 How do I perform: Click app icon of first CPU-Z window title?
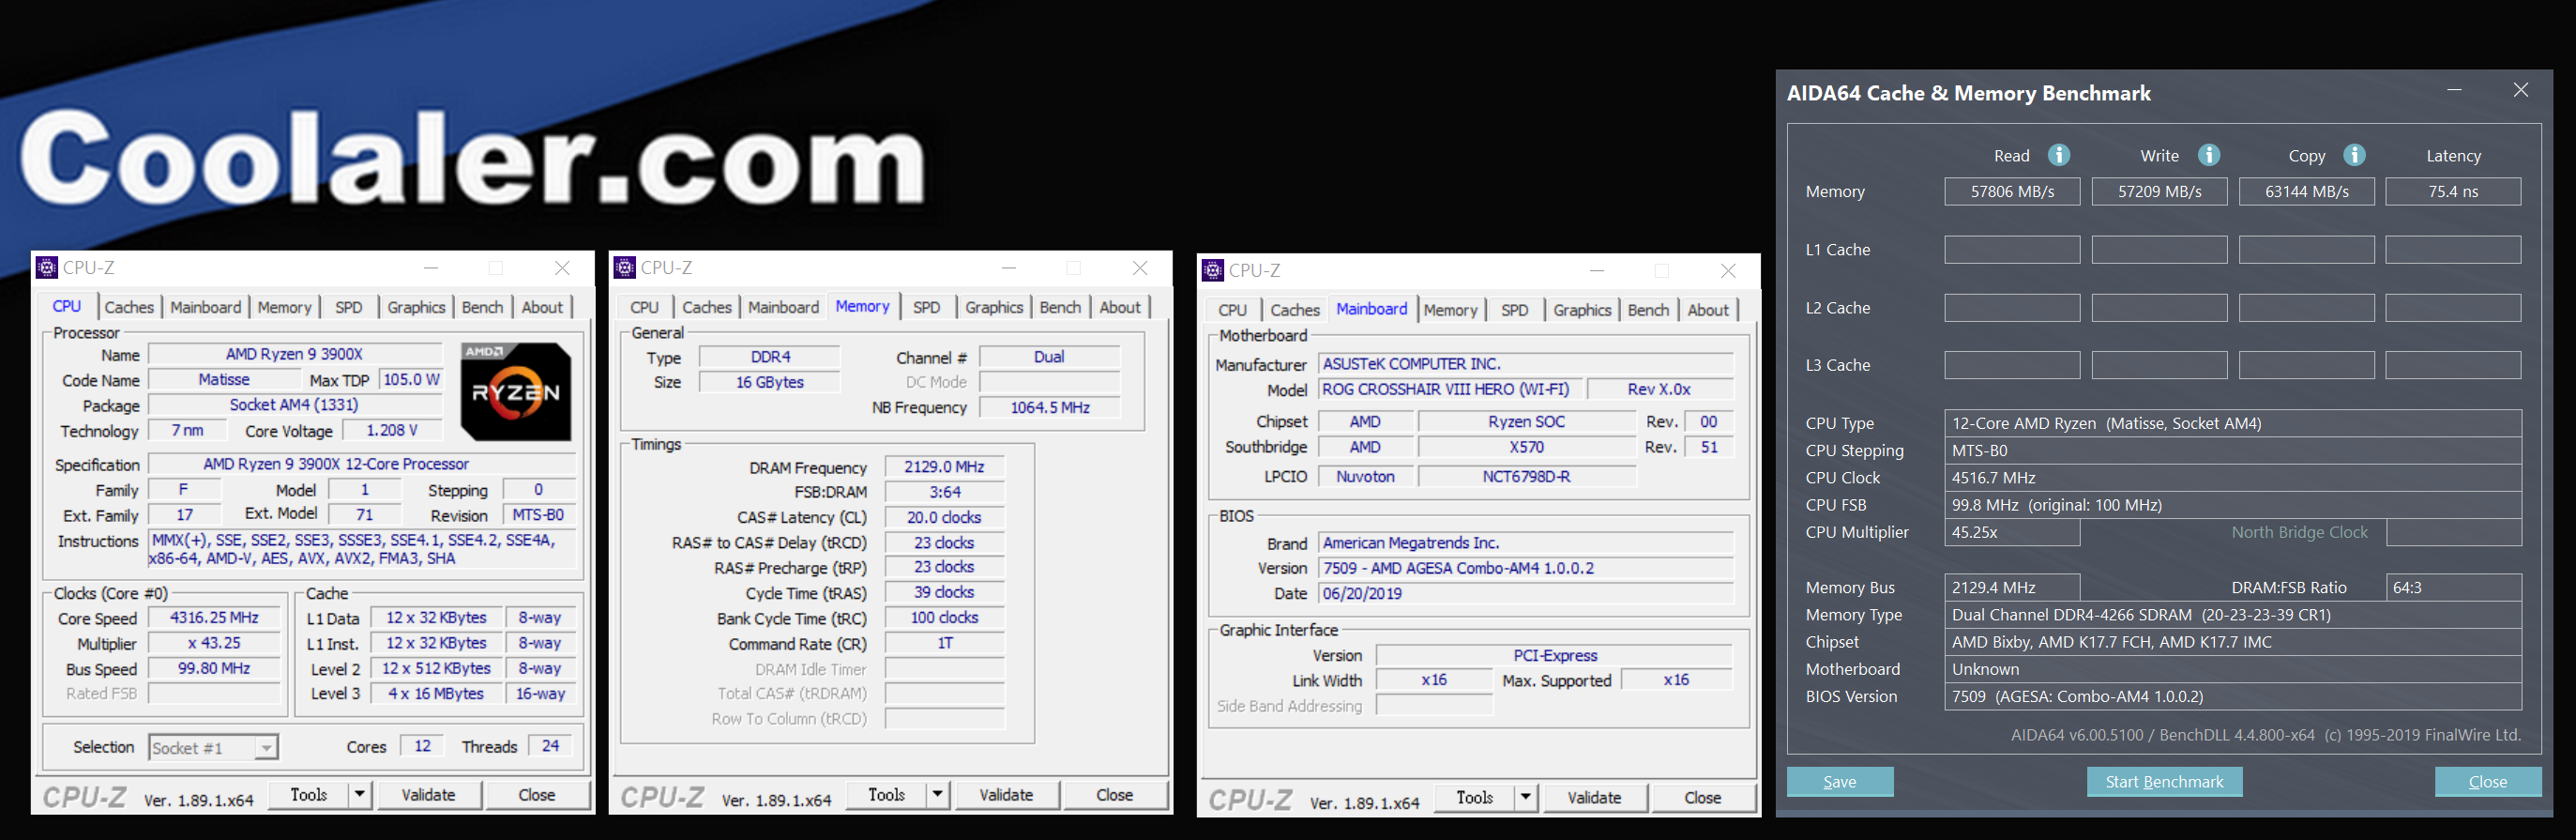pos(47,268)
